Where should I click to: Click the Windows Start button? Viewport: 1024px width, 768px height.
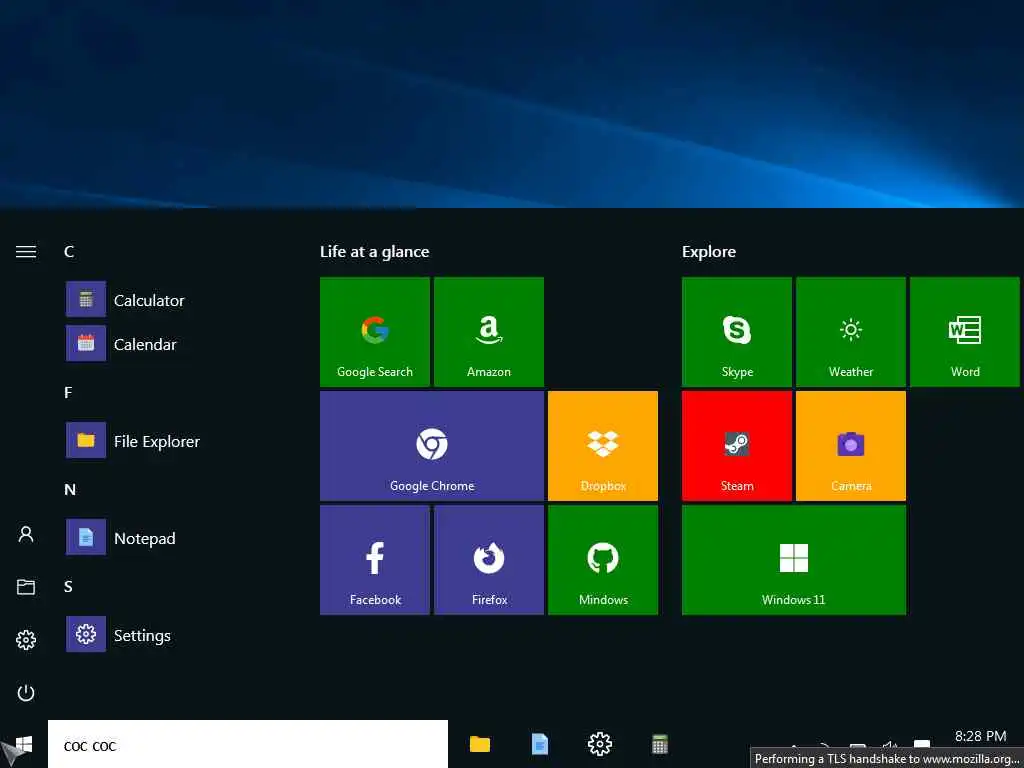(x=24, y=744)
